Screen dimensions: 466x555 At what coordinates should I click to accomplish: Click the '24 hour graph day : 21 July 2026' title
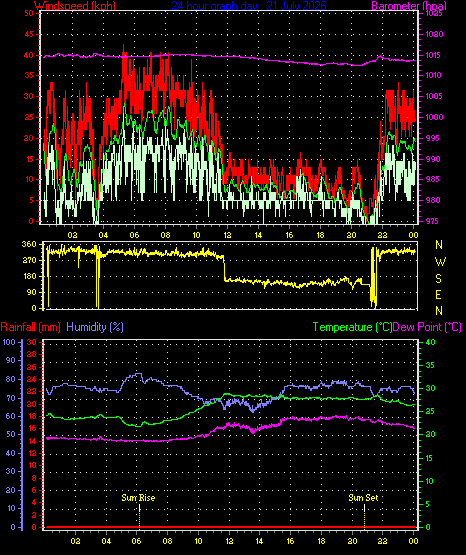pos(249,6)
